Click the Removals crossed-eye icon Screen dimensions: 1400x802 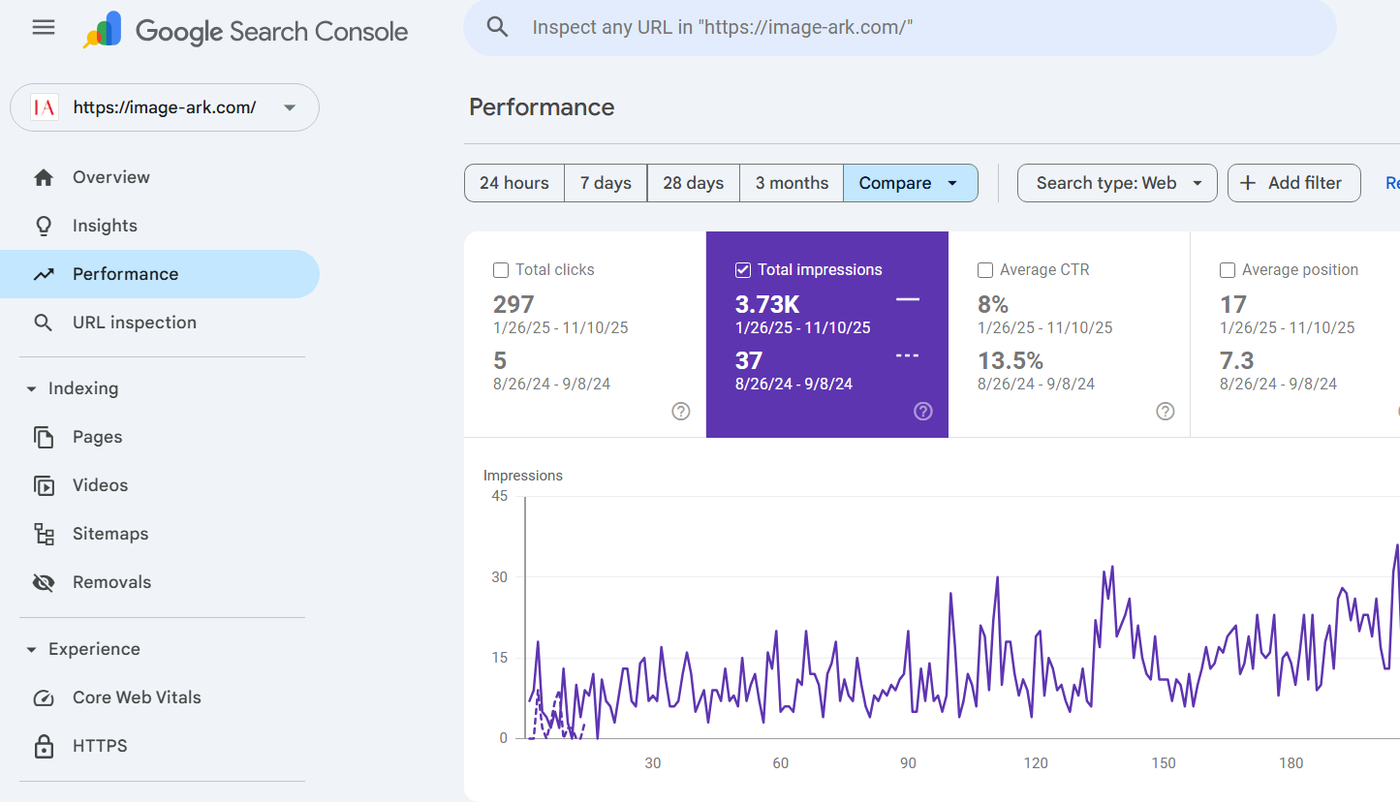pos(43,582)
